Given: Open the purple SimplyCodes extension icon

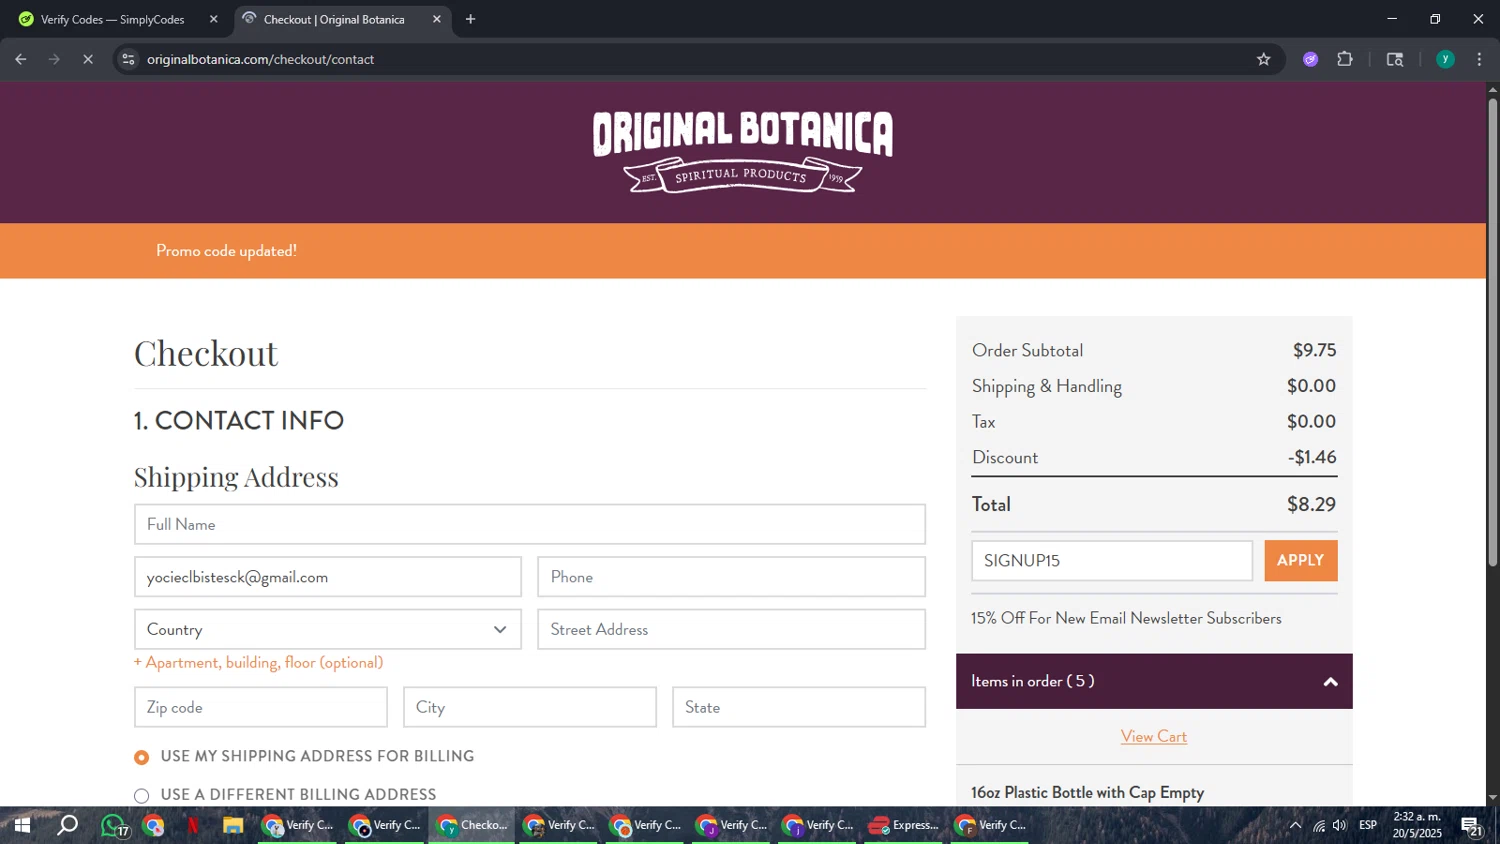Looking at the screenshot, I should click(1310, 59).
